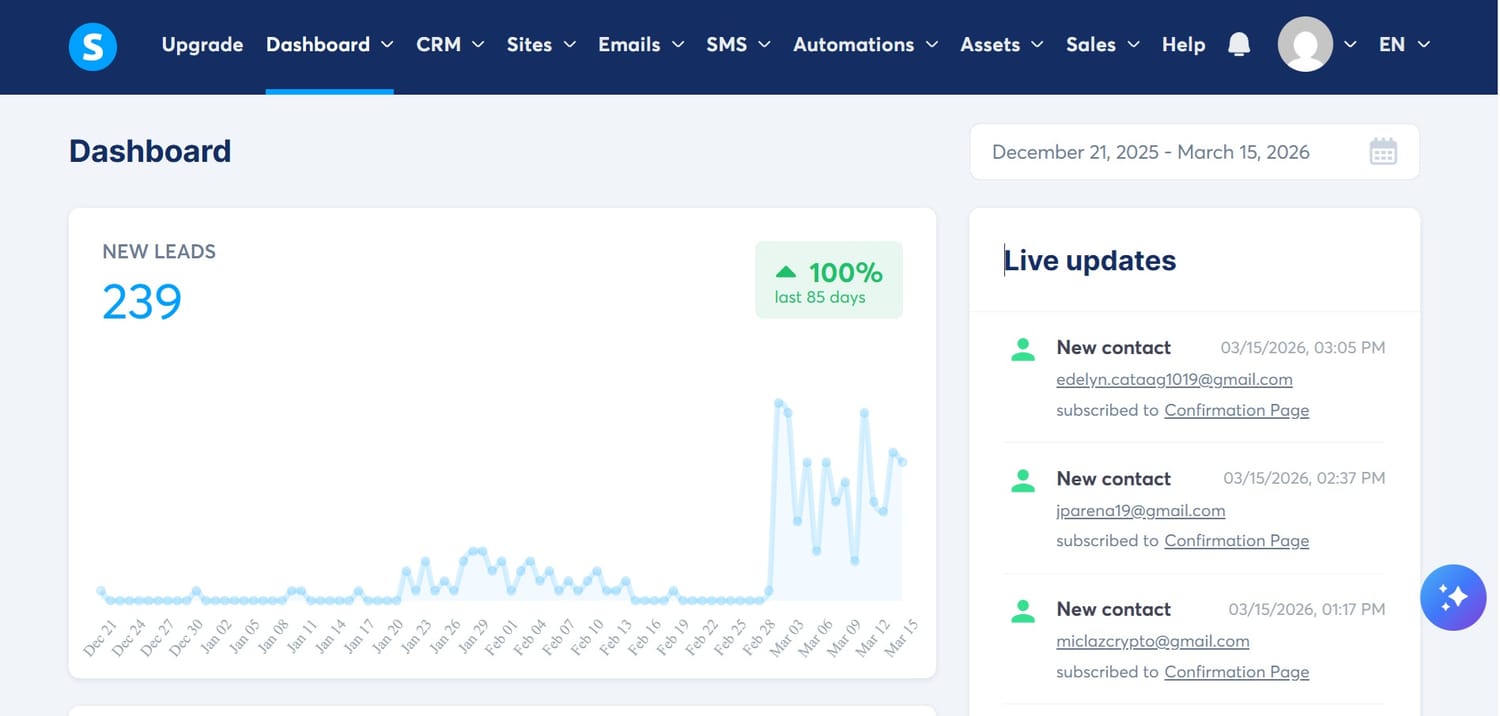Expand the Automations dropdown menu
The width and height of the screenshot is (1500, 716).
(865, 45)
